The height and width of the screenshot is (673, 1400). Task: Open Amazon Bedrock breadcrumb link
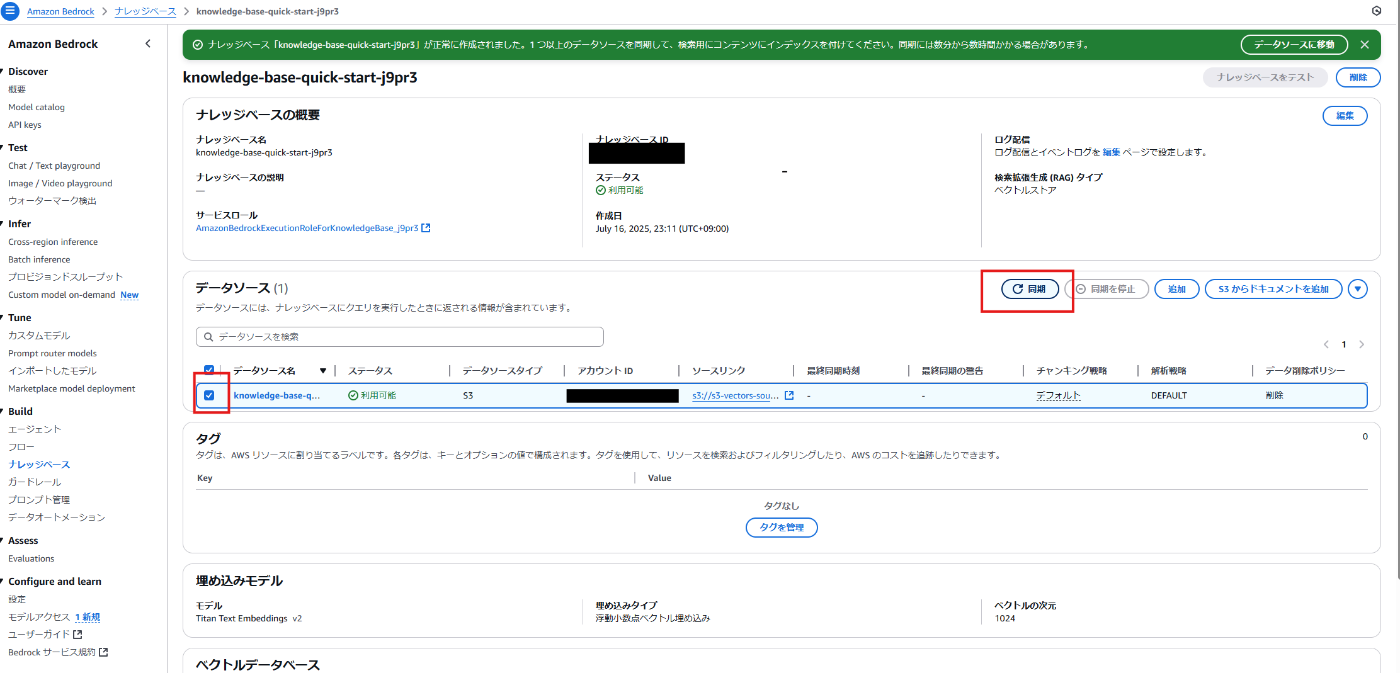pyautogui.click(x=60, y=11)
